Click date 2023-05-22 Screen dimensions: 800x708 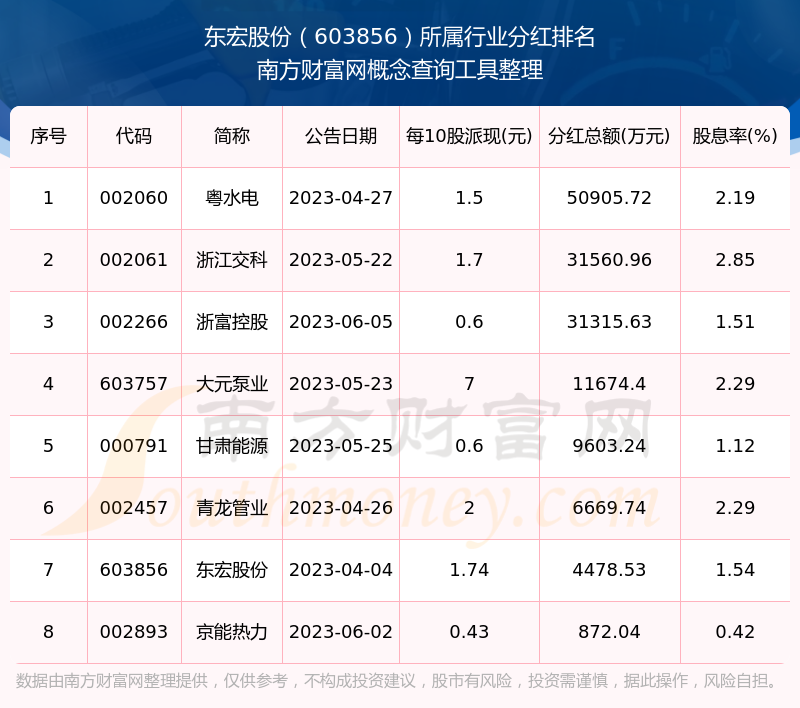click(341, 260)
